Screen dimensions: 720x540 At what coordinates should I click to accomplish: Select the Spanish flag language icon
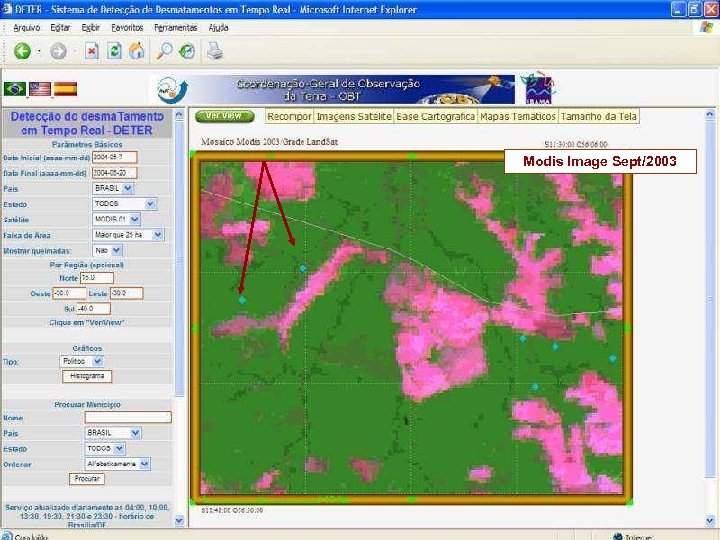point(65,89)
